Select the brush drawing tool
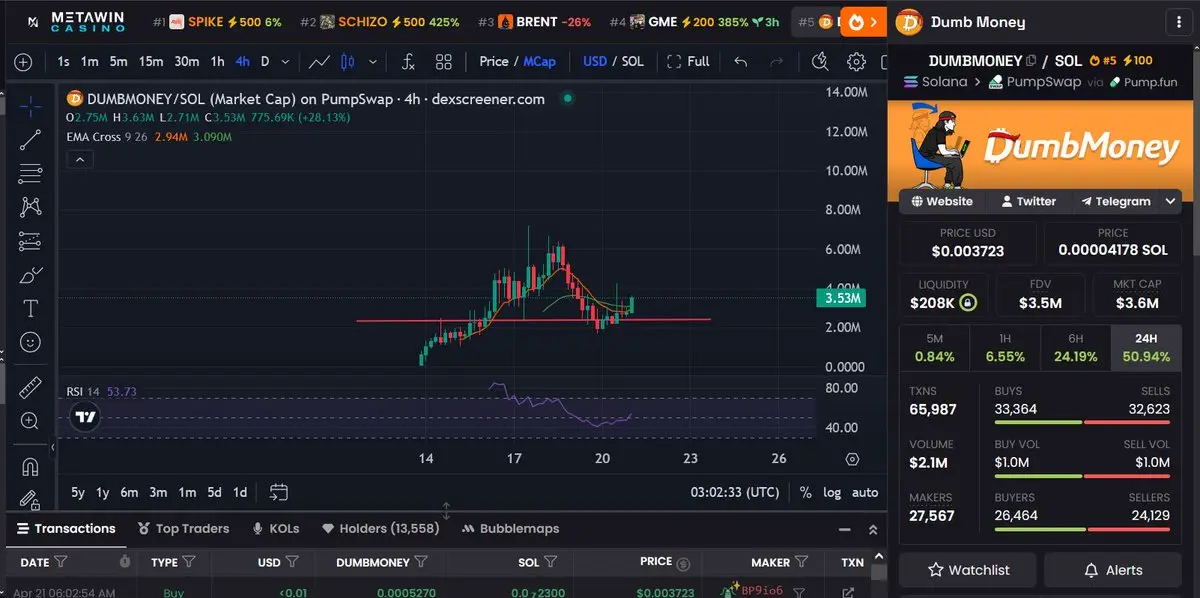 pyautogui.click(x=31, y=274)
